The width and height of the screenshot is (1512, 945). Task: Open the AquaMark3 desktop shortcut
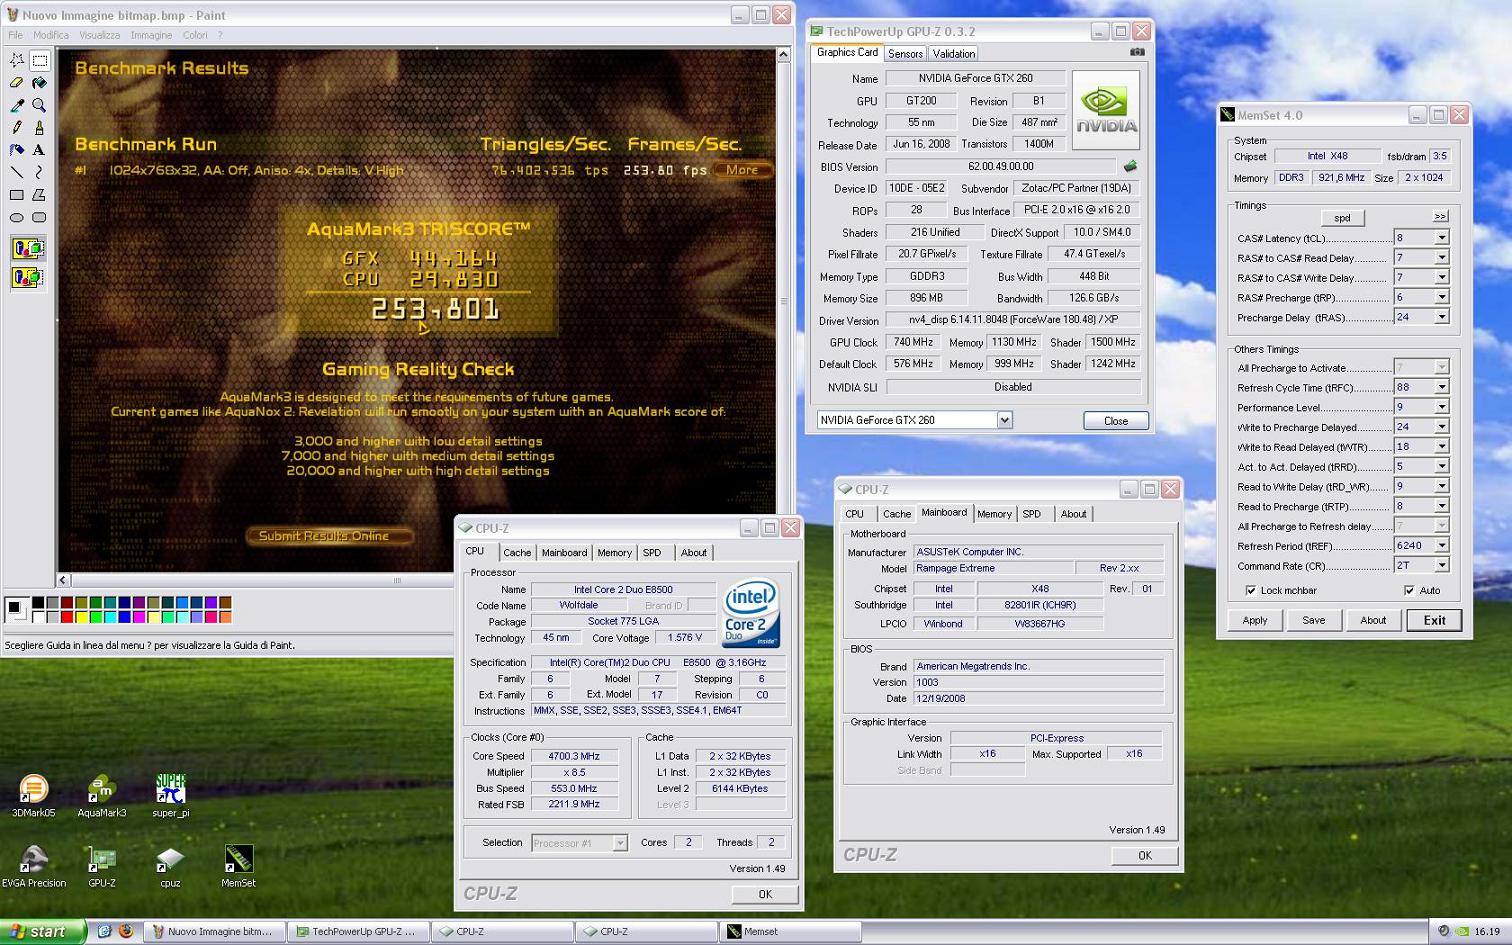102,796
